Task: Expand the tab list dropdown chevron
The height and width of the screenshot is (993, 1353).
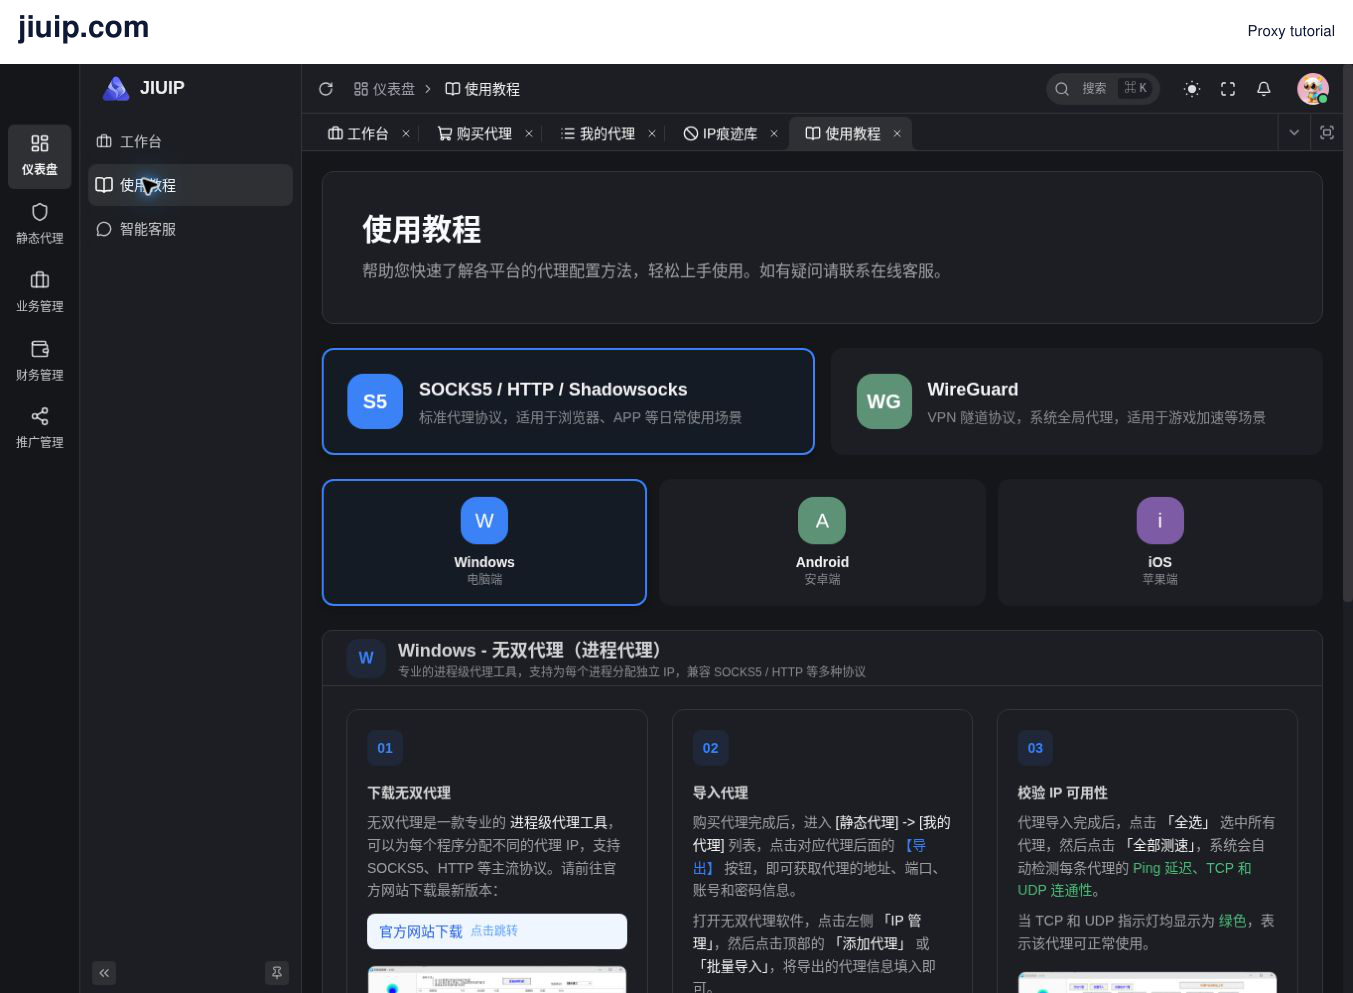Action: 1294,133
